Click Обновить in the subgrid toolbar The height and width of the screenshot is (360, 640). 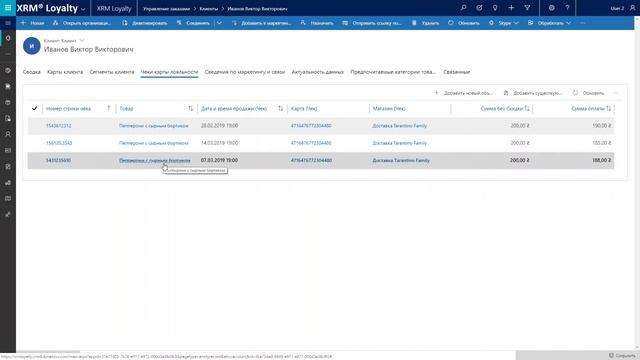(x=588, y=93)
